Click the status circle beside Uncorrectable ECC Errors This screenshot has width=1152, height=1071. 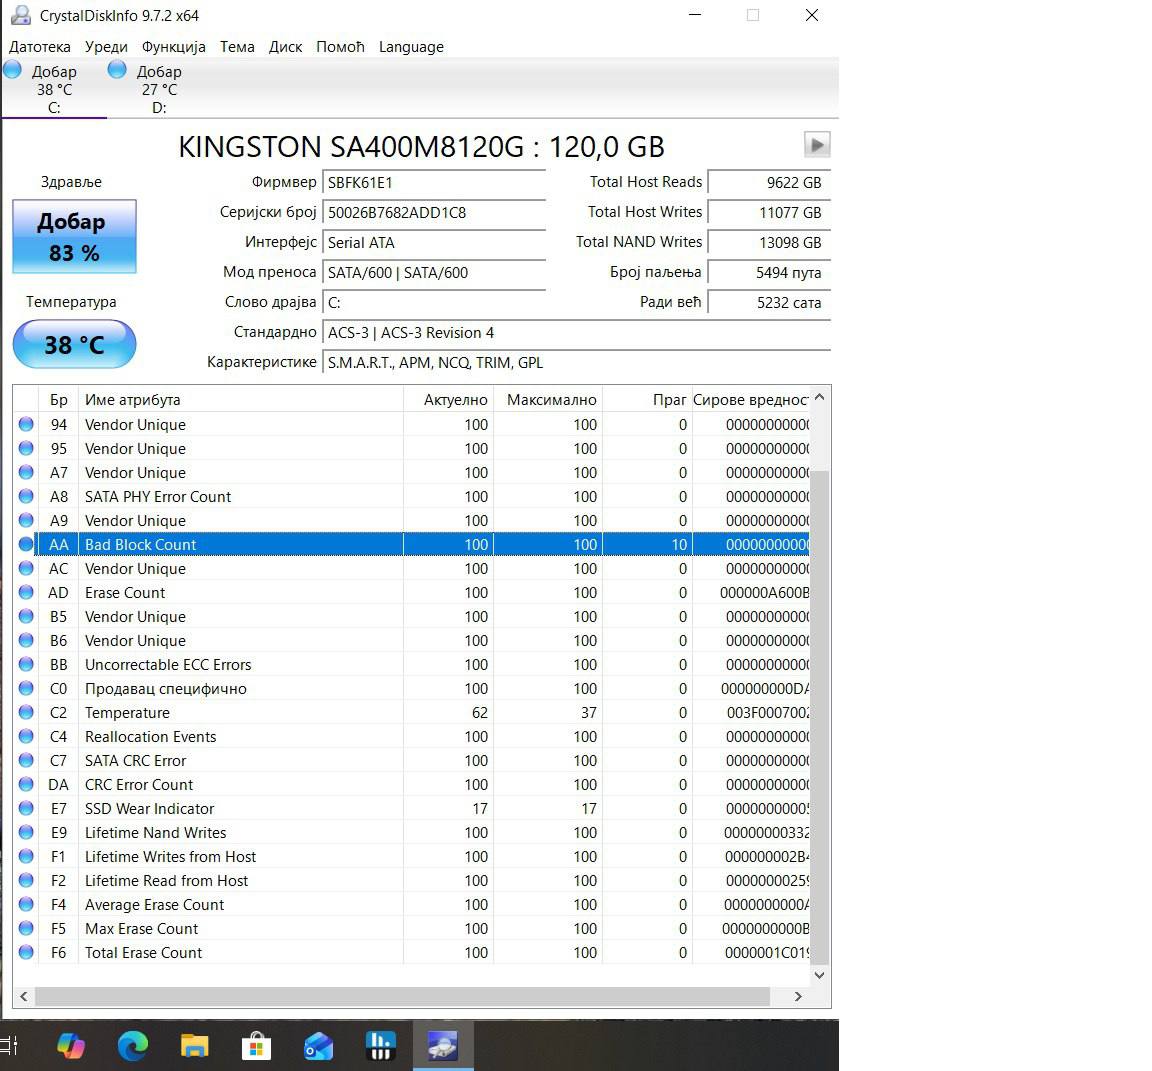click(x=26, y=664)
